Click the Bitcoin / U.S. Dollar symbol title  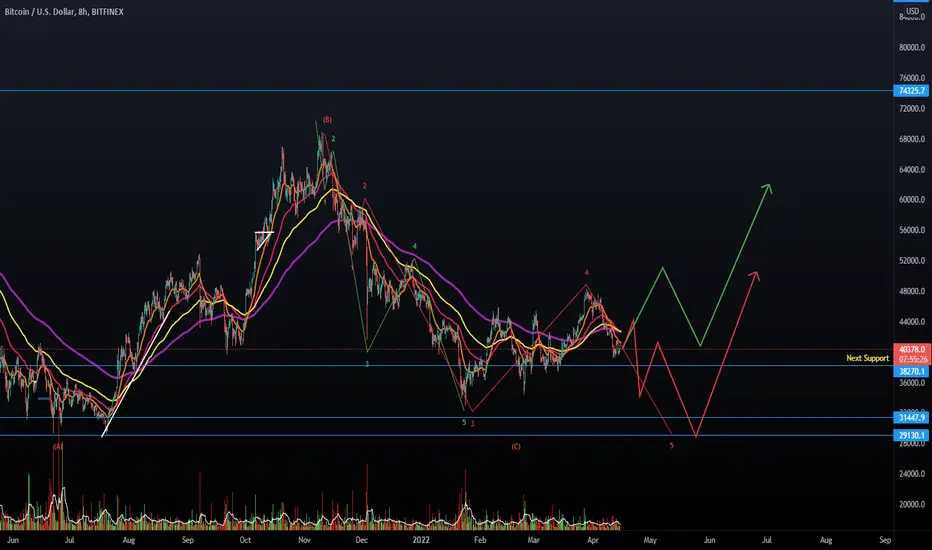39,12
